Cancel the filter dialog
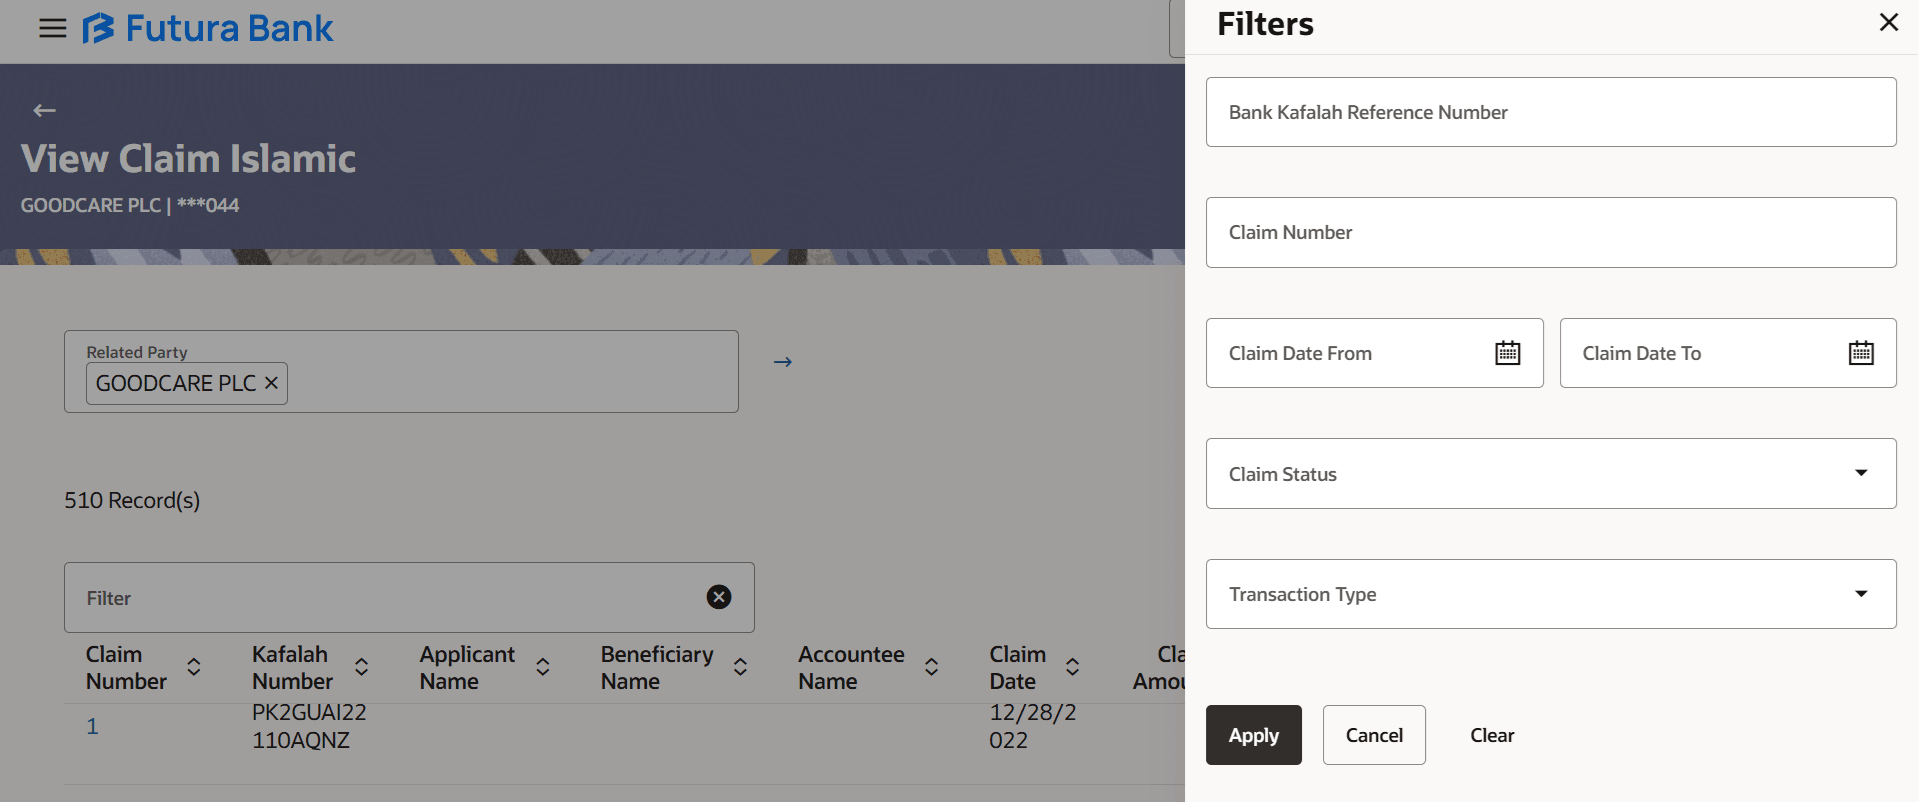This screenshot has width=1920, height=802. (x=1374, y=735)
